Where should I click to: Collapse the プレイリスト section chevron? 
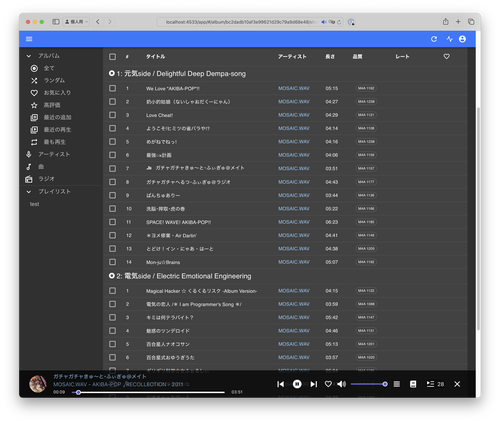coord(29,192)
